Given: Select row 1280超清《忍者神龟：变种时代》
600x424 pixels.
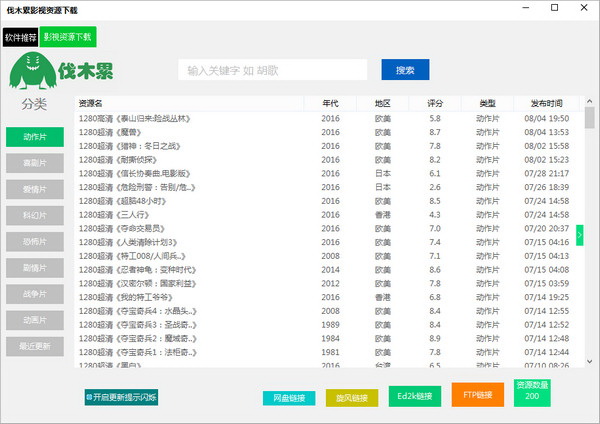Looking at the screenshot, I should [329, 270].
